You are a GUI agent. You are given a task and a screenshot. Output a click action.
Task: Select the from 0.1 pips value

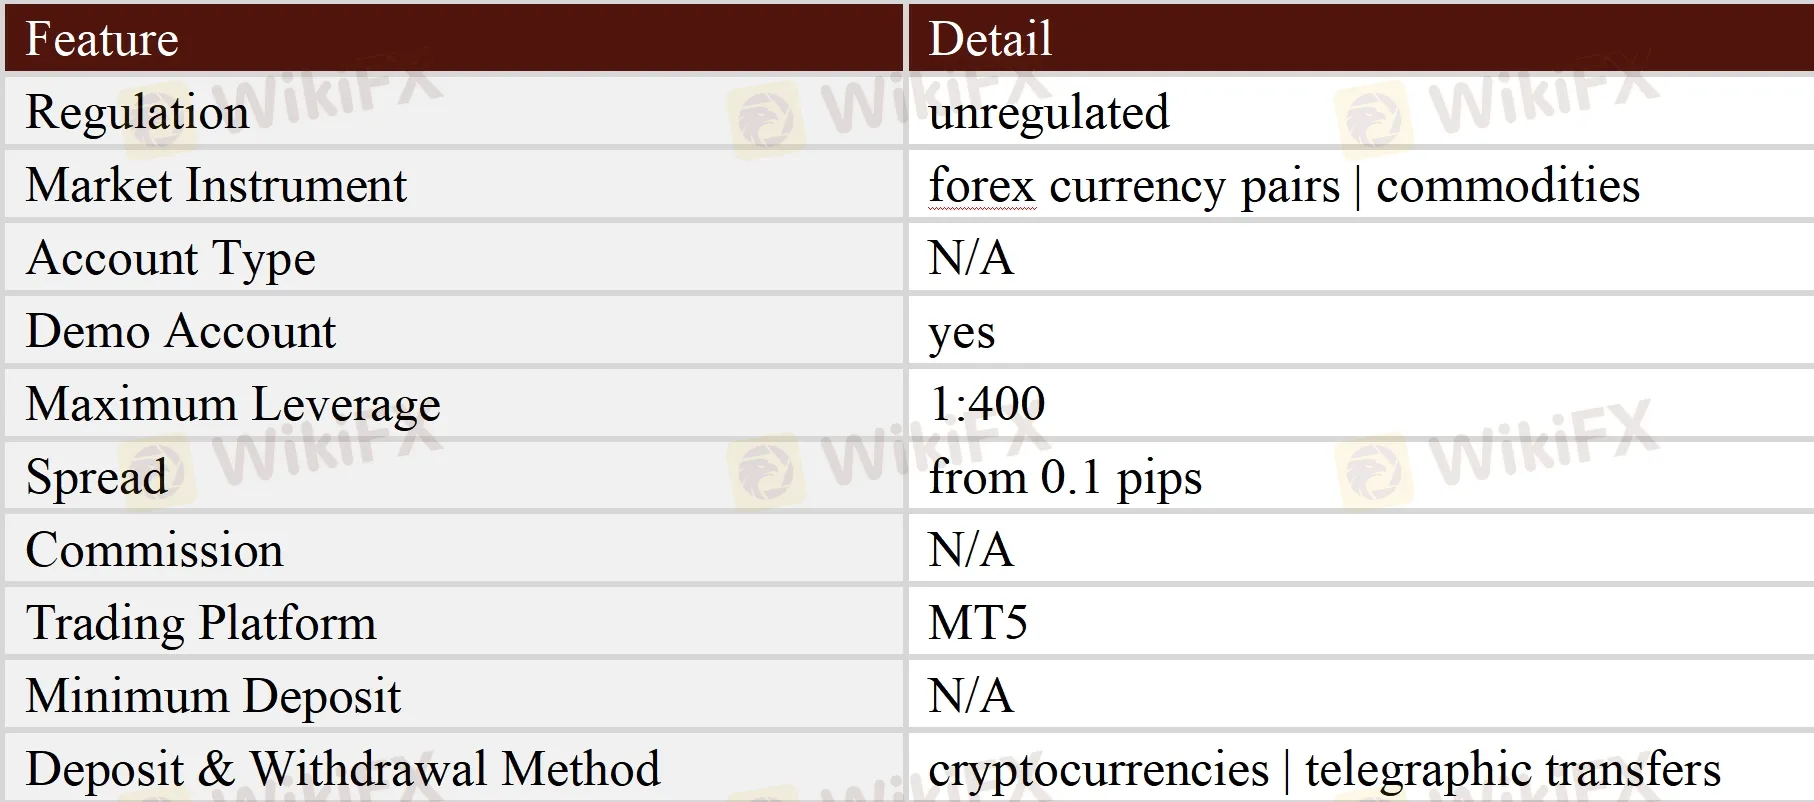[x=1065, y=478]
